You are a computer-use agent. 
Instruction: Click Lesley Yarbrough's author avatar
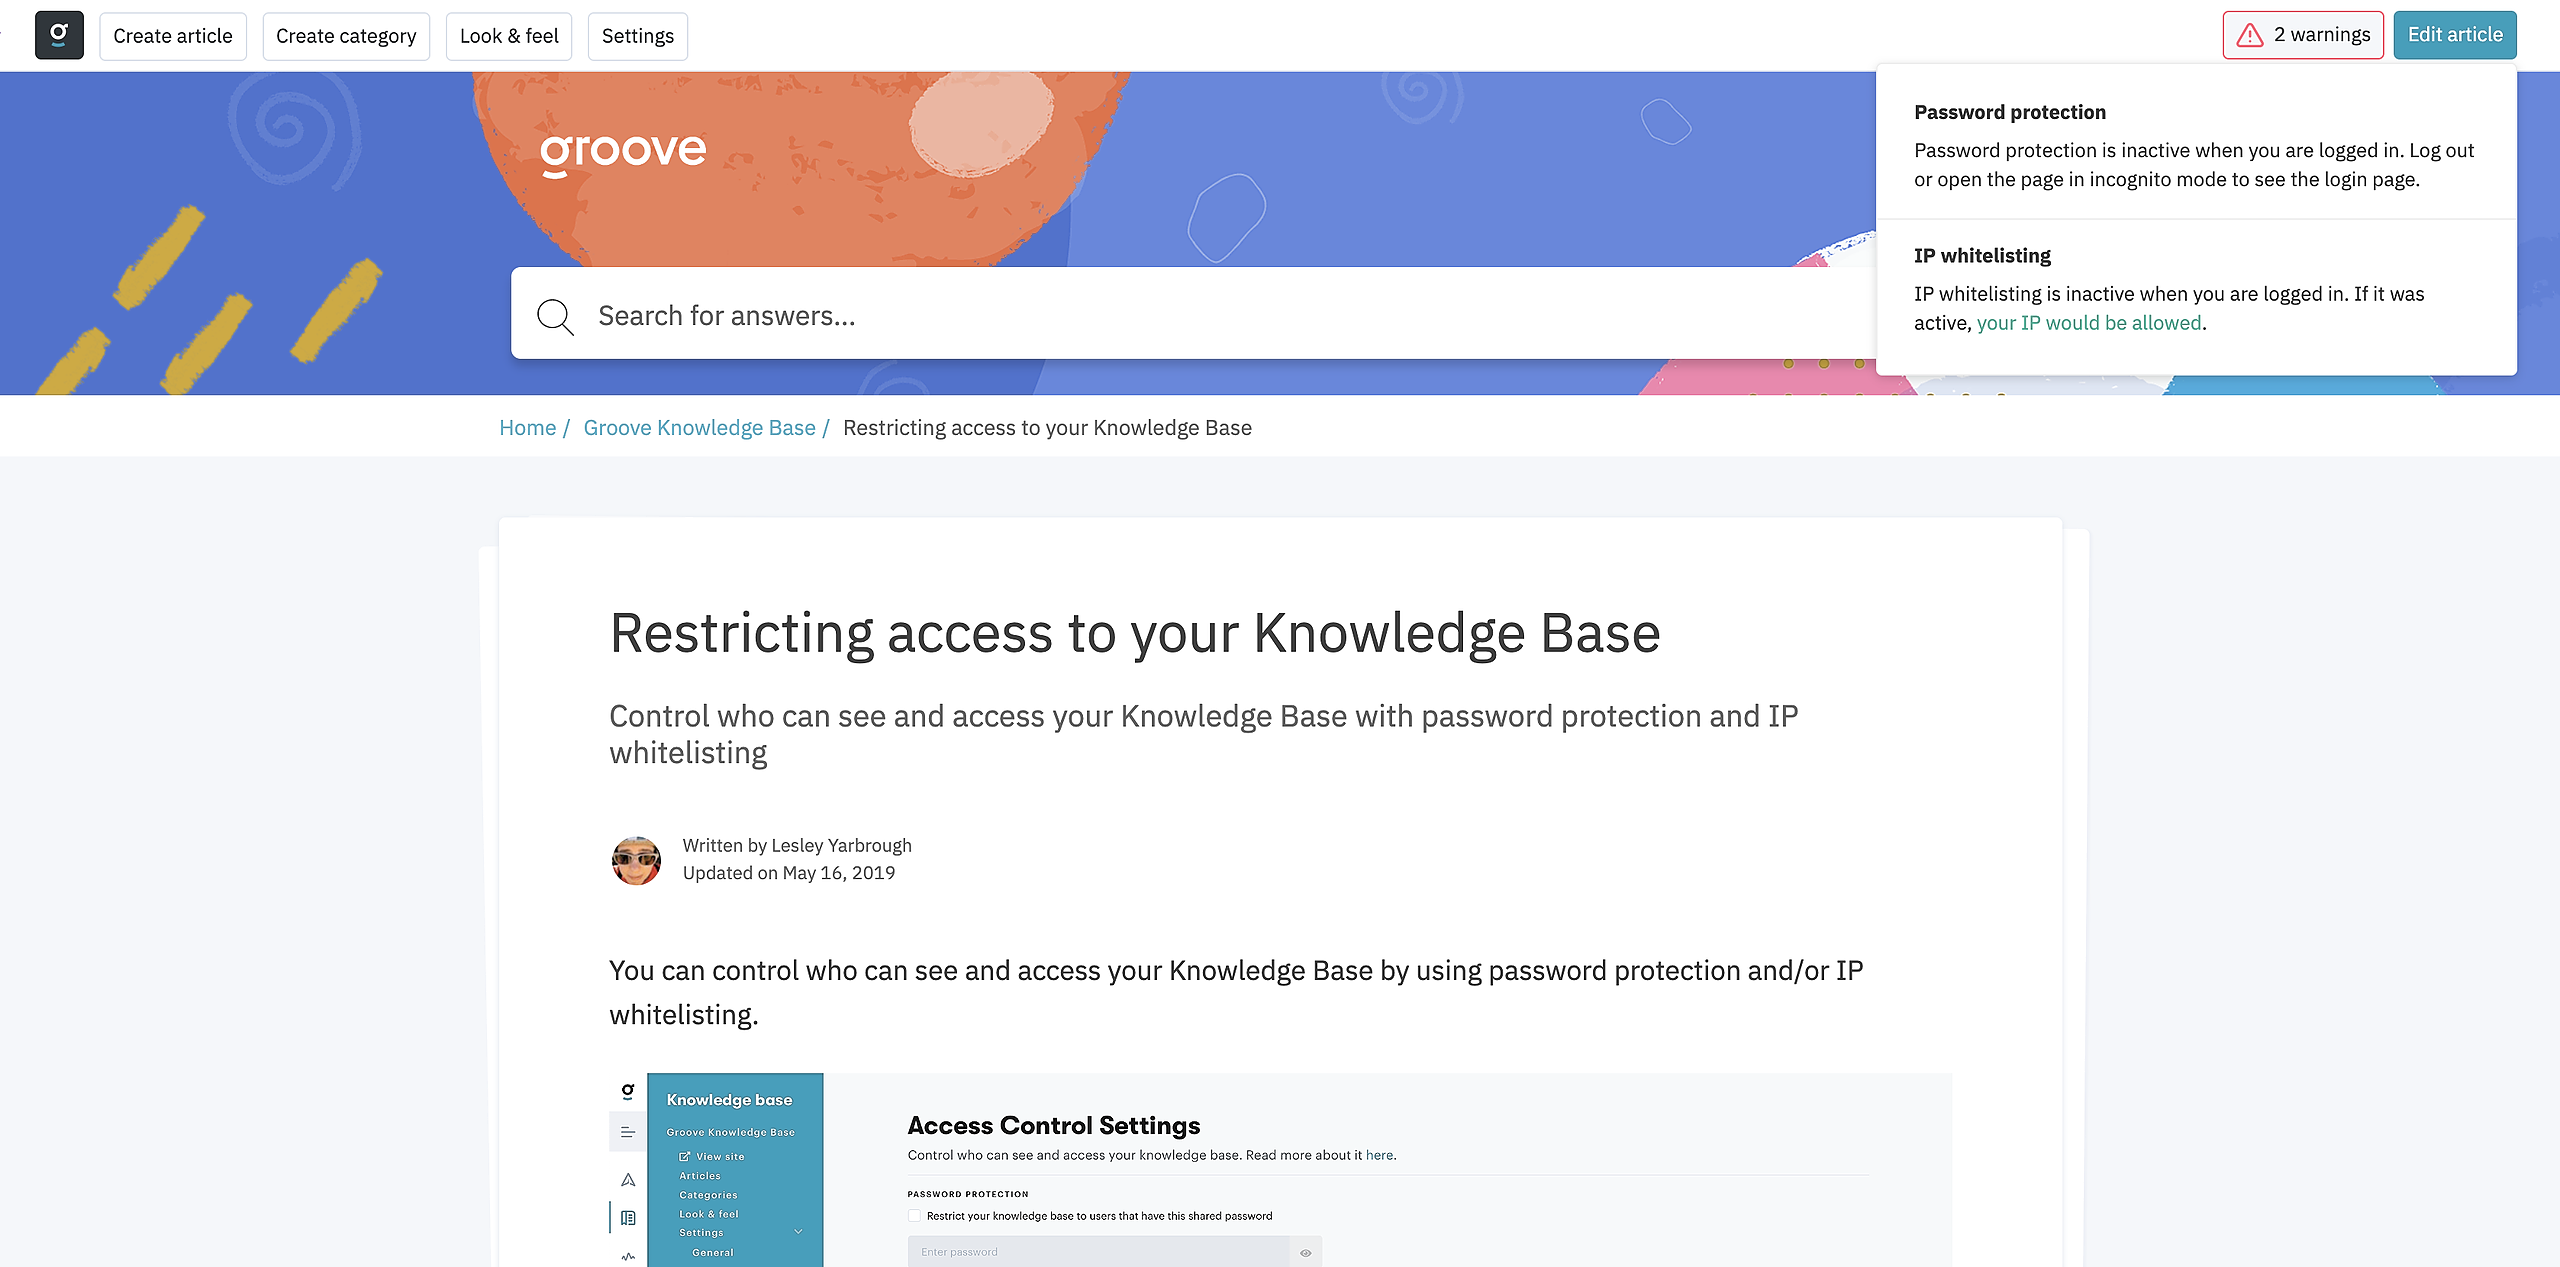(636, 860)
